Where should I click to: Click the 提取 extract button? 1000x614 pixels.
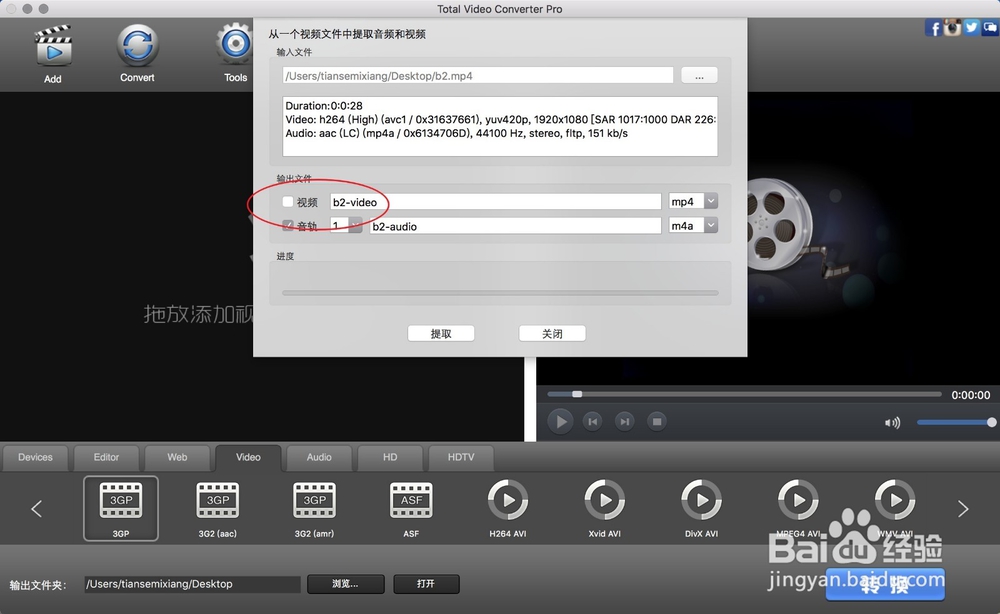pyautogui.click(x=441, y=333)
